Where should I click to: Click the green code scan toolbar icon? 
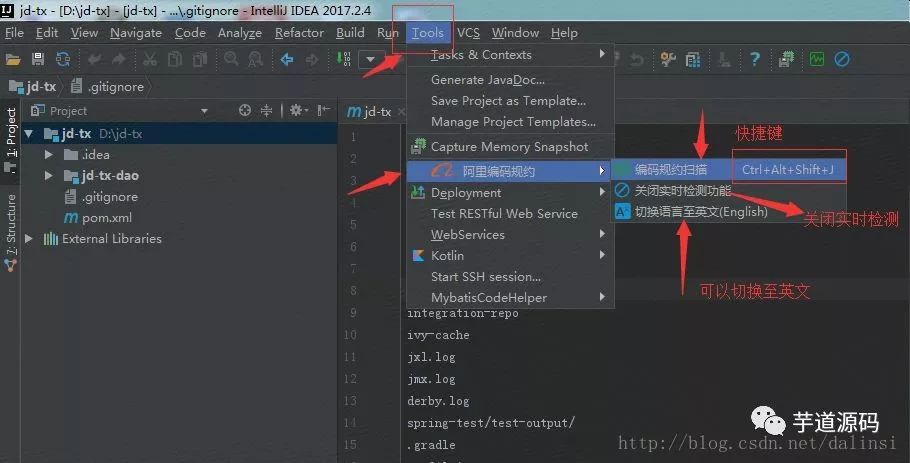[817, 59]
